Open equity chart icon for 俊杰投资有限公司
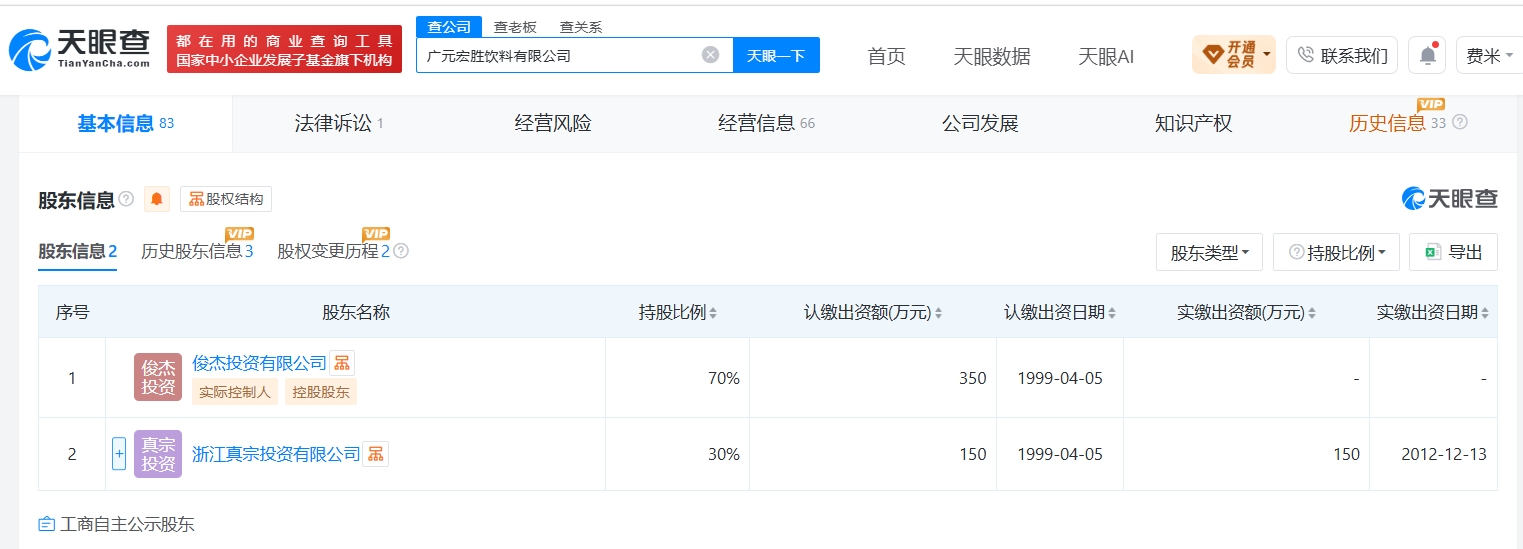This screenshot has height=549, width=1523. click(342, 363)
